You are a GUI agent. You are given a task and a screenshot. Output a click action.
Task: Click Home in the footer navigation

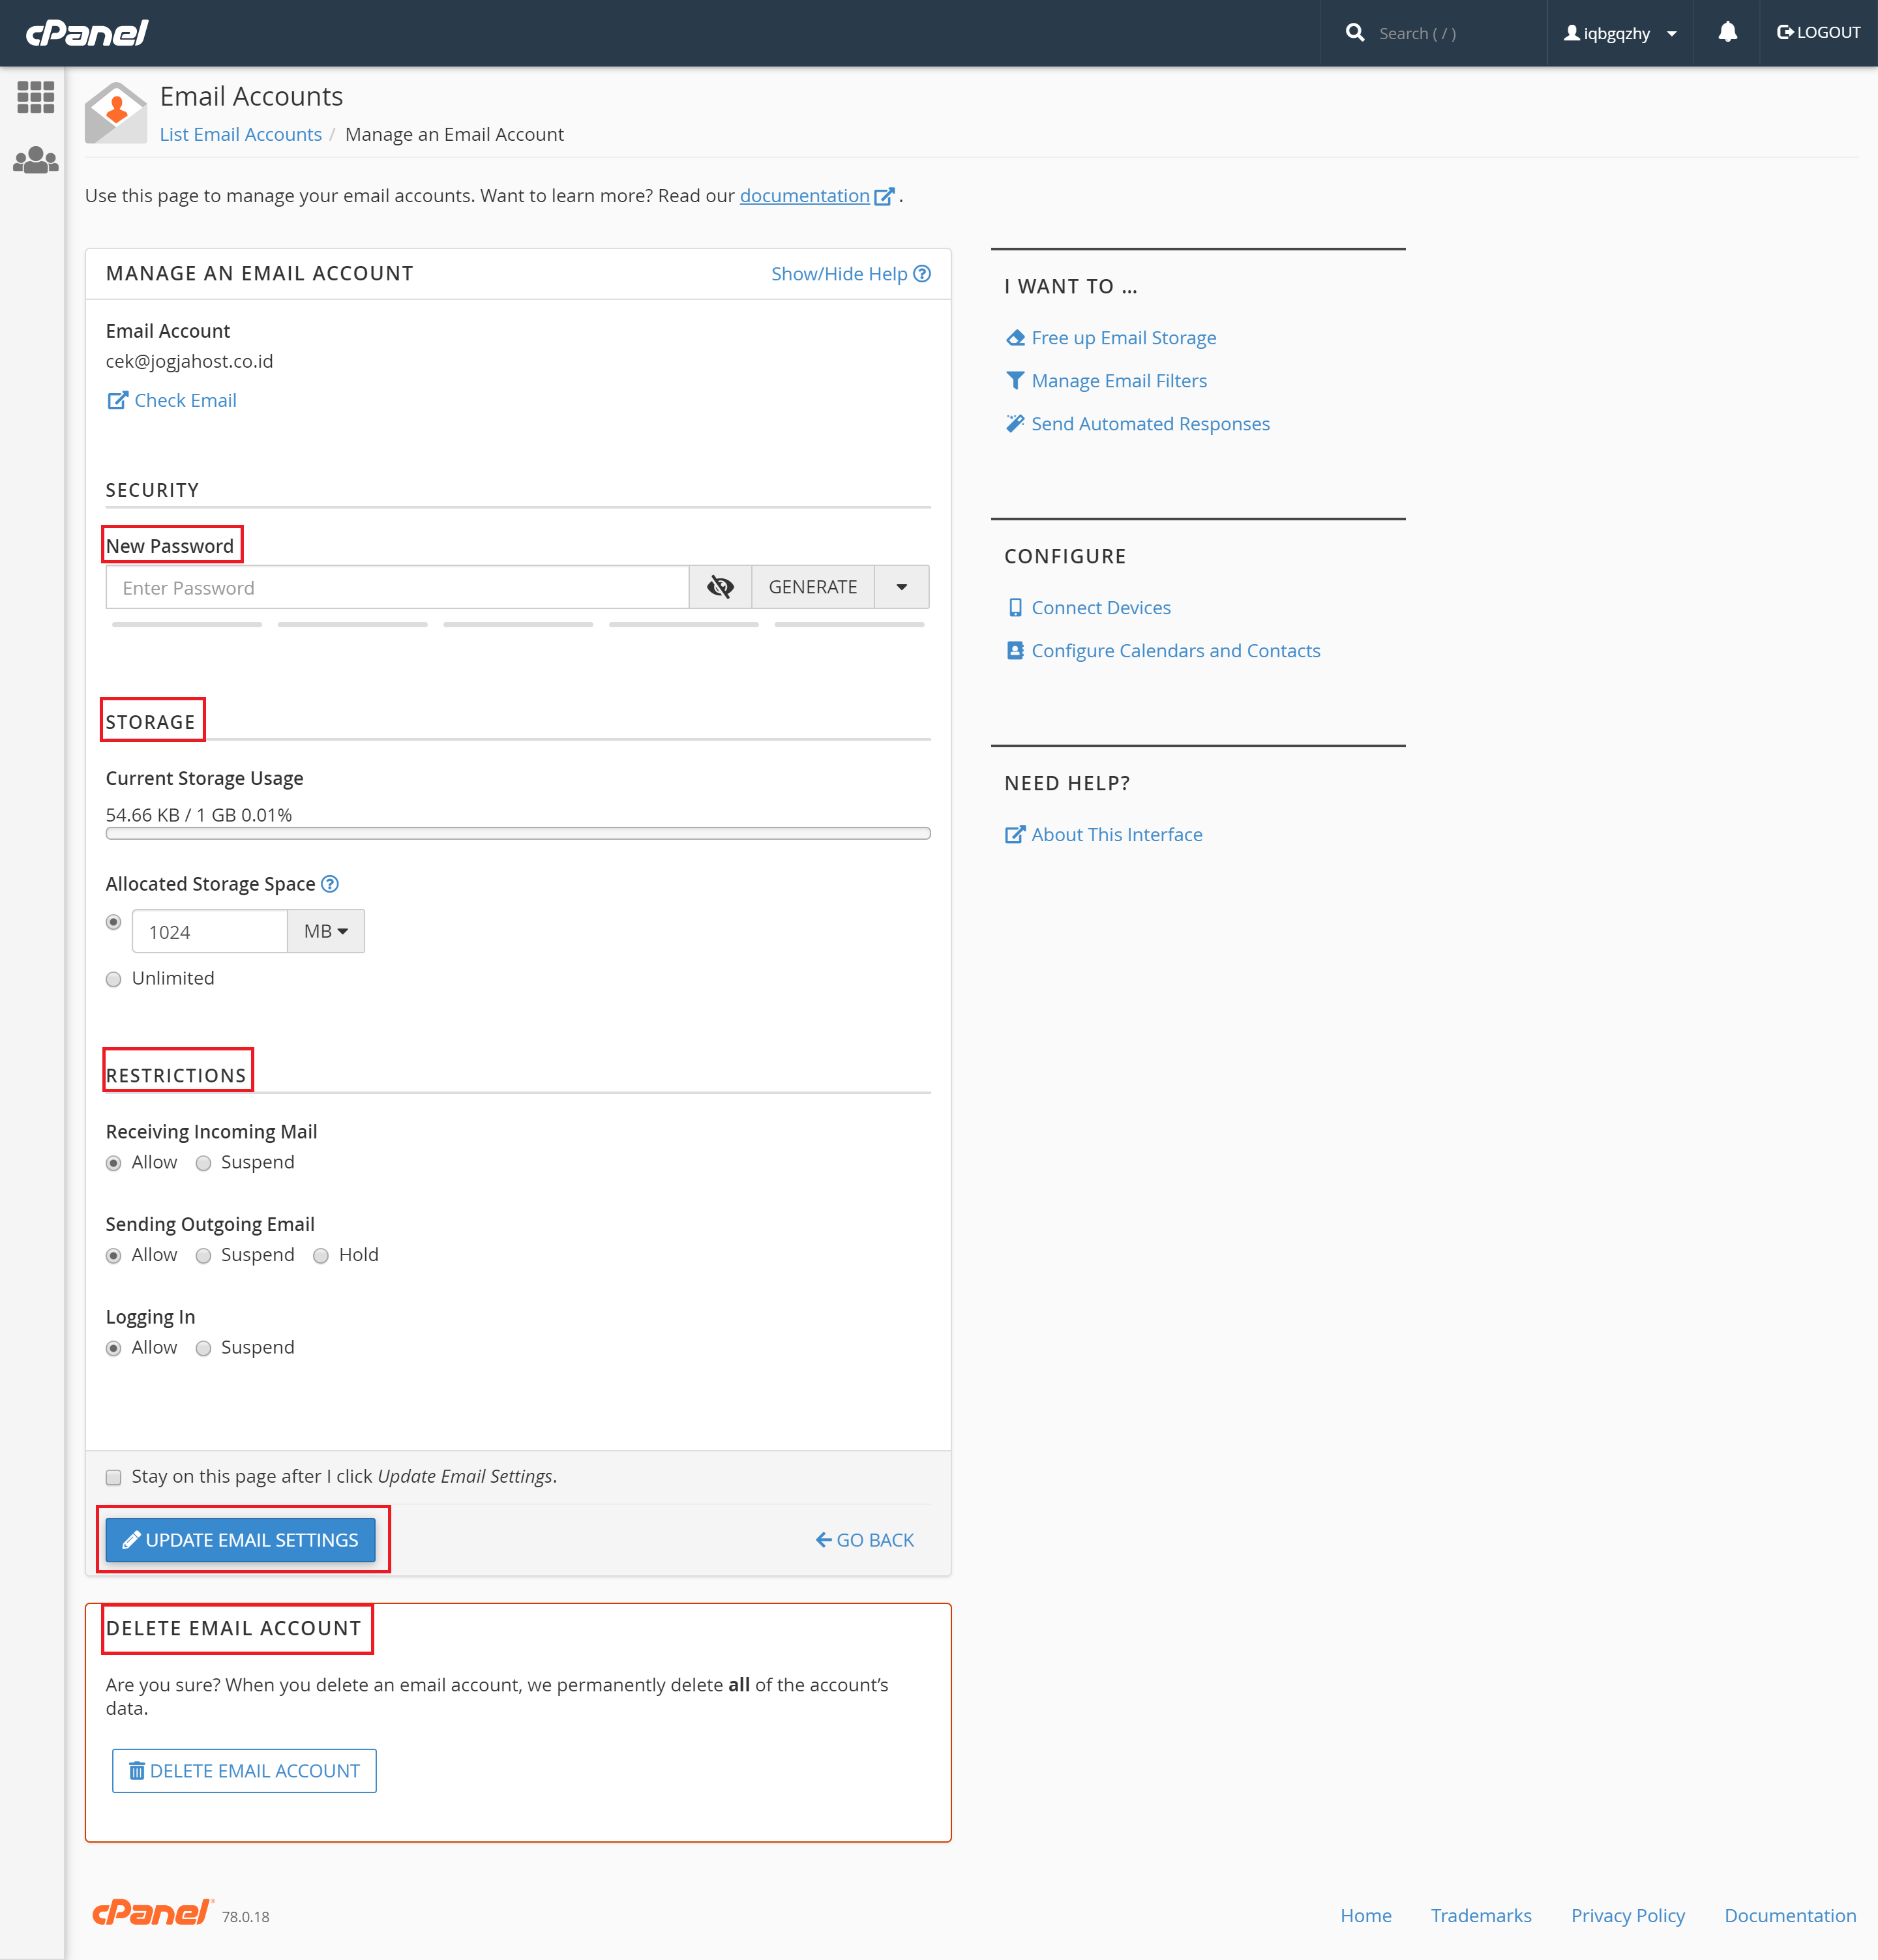click(1366, 1915)
